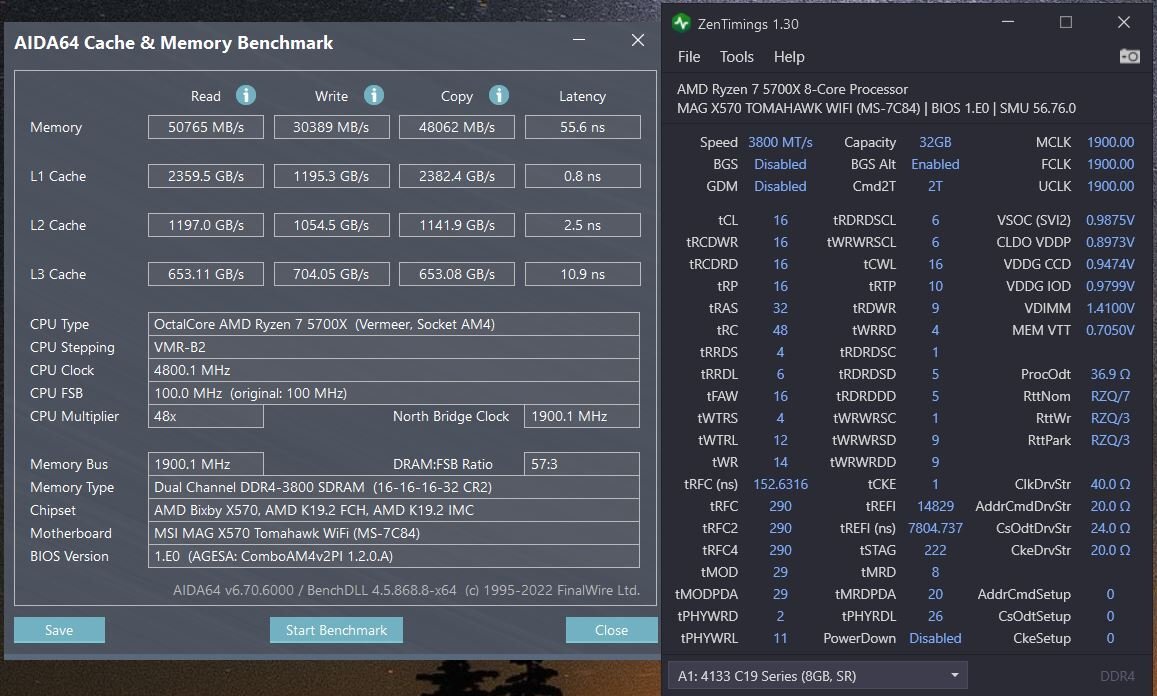Viewport: 1157px width, 696px height.
Task: Click the Capacity value 32GB
Action: (x=935, y=142)
